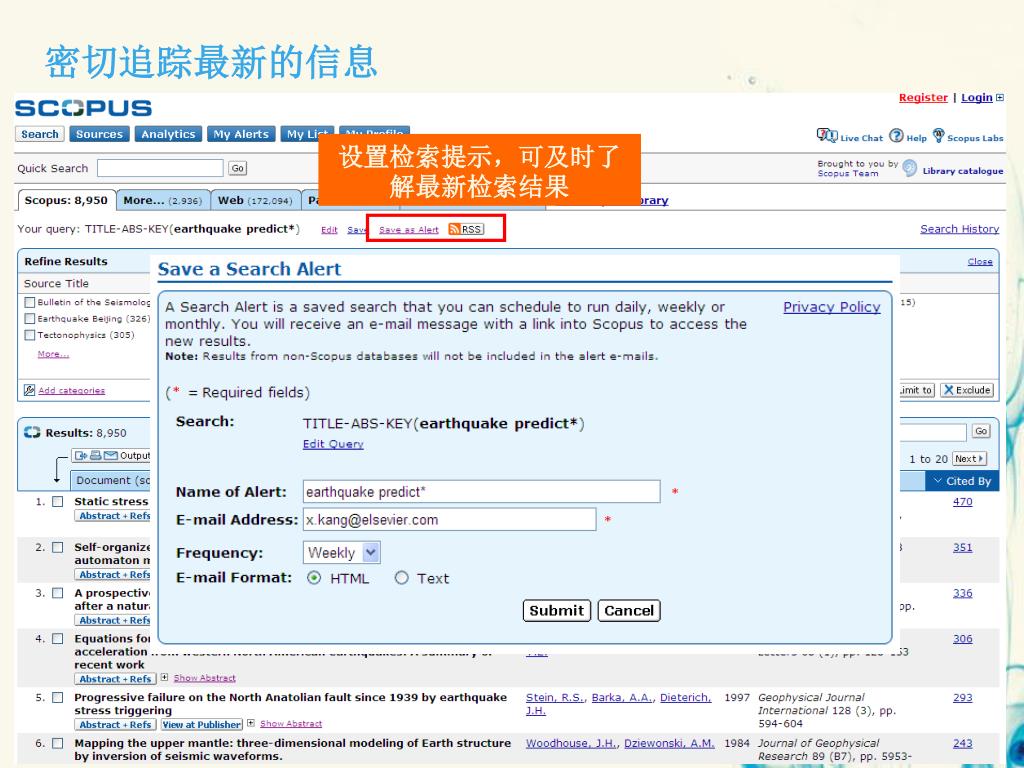Click Show Abstract link for result 4
The width and height of the screenshot is (1024, 768).
point(204,679)
